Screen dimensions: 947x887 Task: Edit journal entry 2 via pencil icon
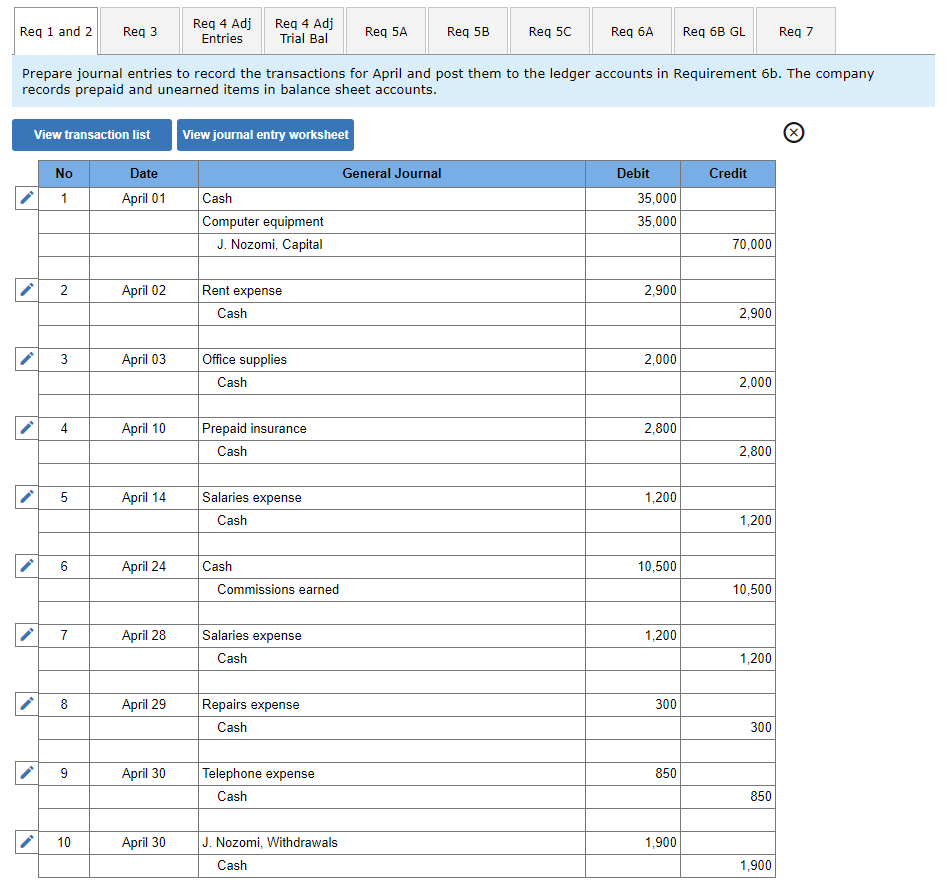click(x=27, y=290)
